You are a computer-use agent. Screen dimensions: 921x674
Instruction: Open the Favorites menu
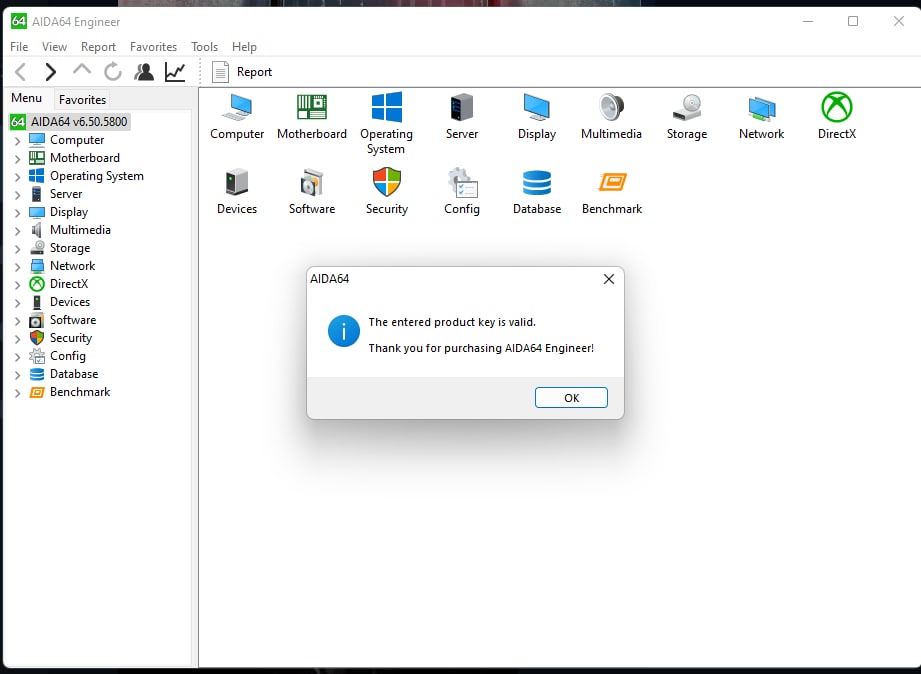153,46
